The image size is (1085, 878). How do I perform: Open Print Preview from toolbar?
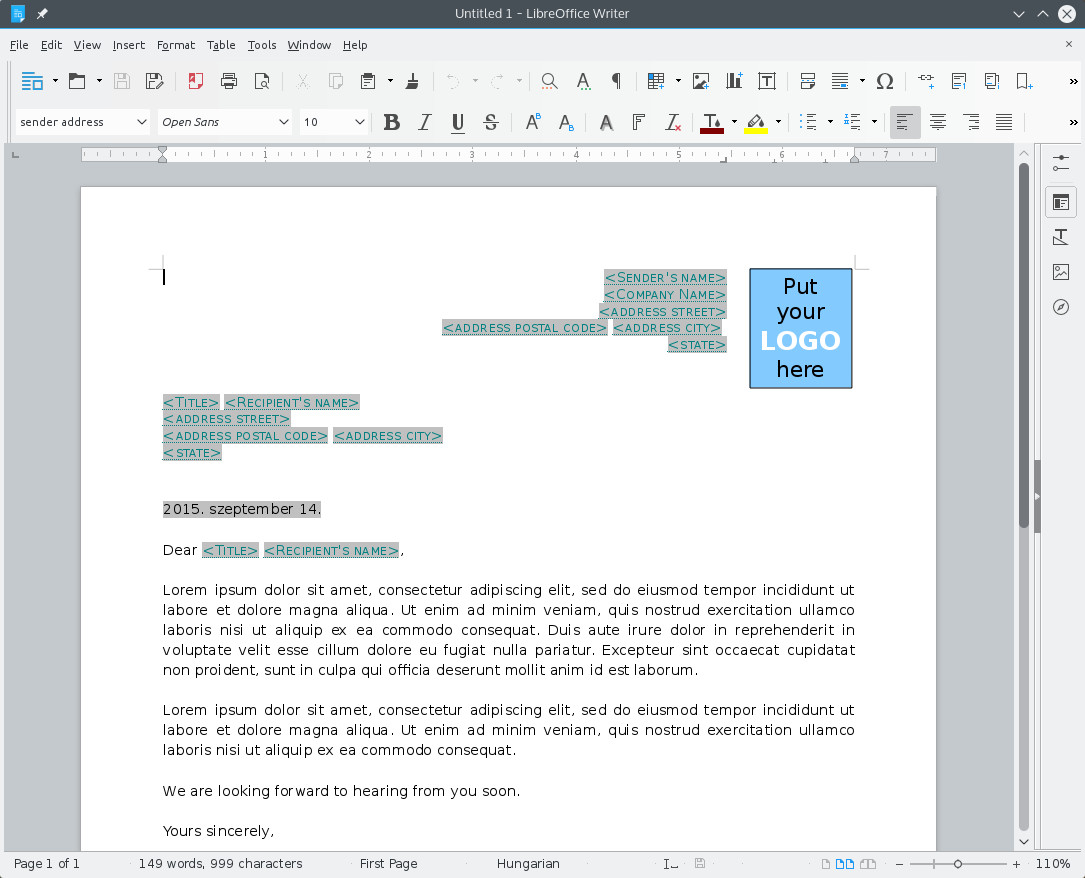(262, 81)
